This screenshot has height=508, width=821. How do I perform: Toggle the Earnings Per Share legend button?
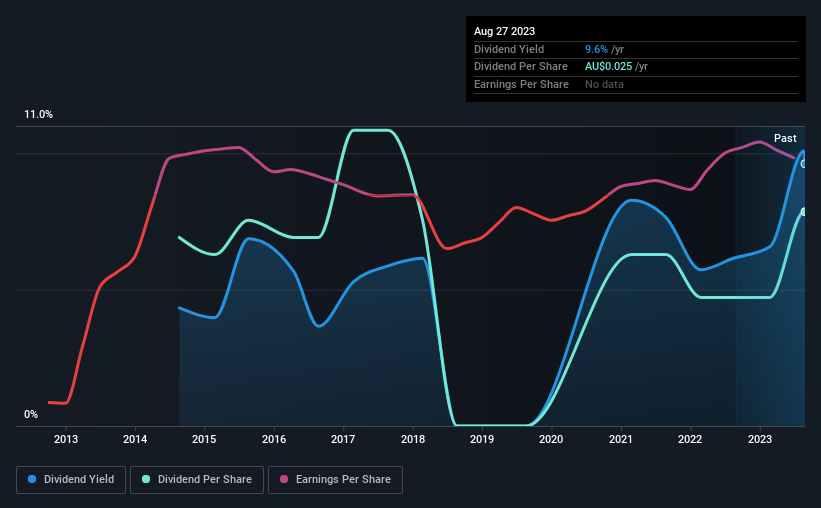coord(335,480)
